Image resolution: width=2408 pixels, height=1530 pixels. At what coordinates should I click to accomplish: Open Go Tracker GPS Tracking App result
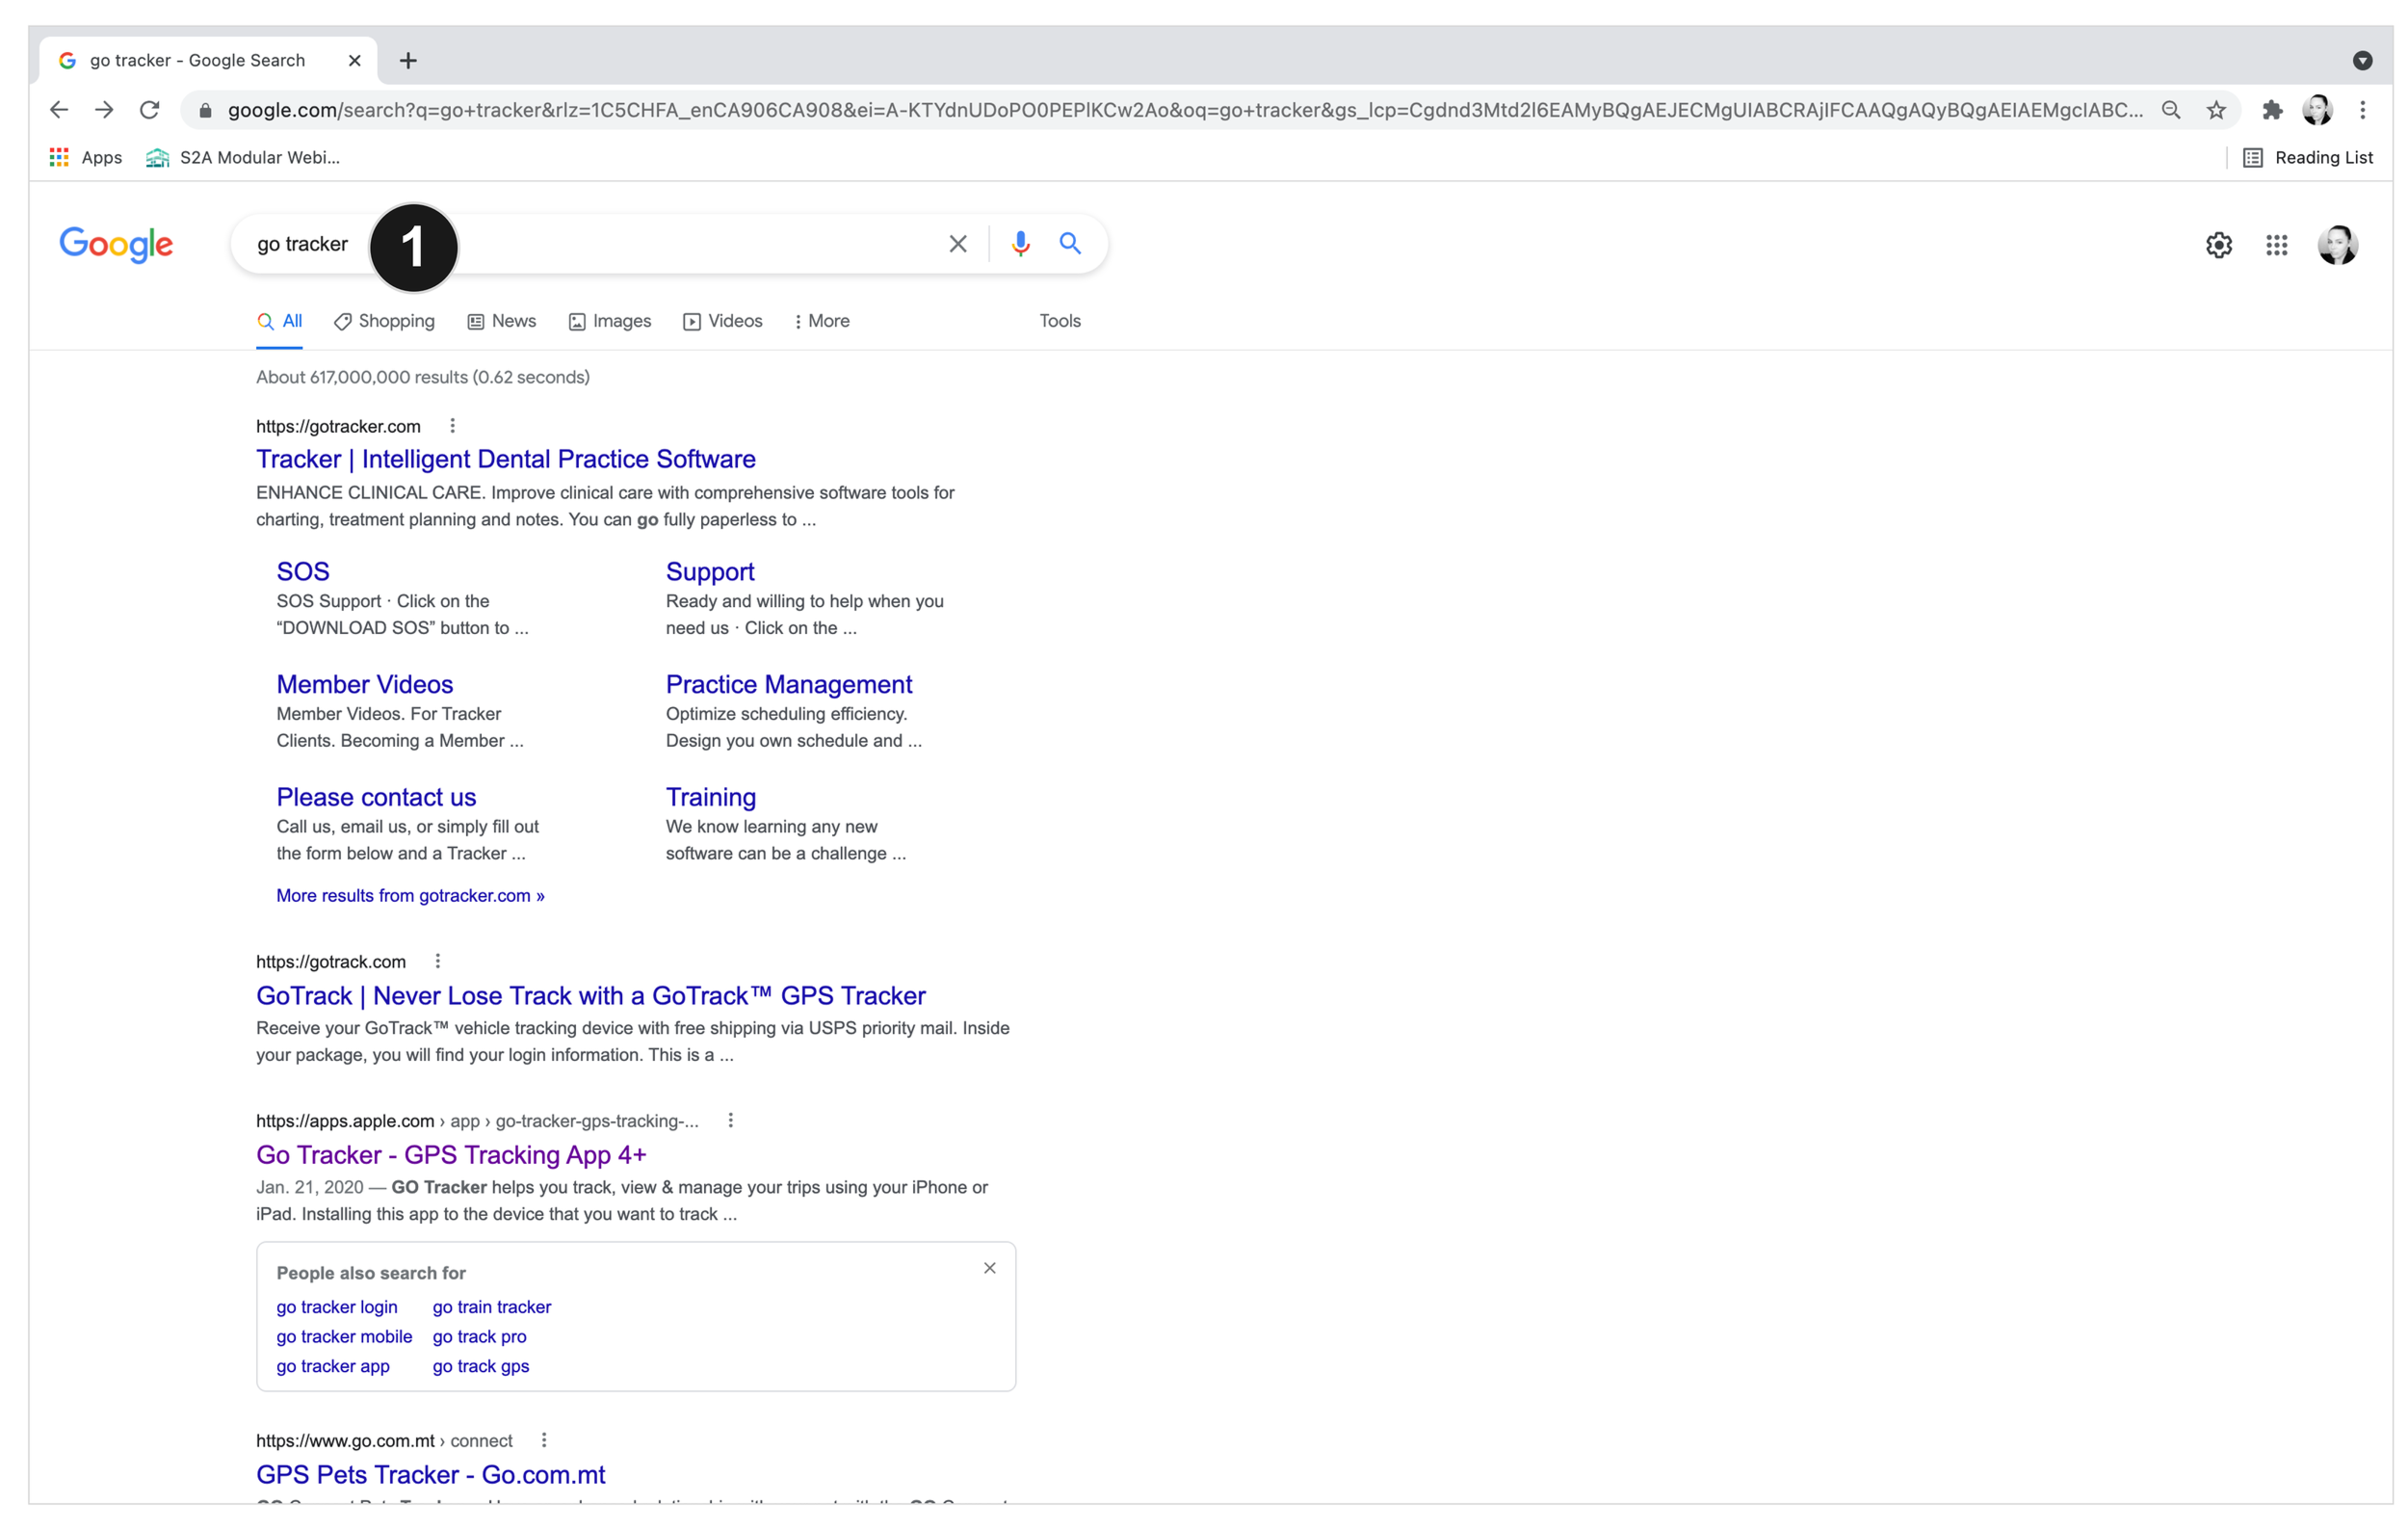coord(451,1154)
